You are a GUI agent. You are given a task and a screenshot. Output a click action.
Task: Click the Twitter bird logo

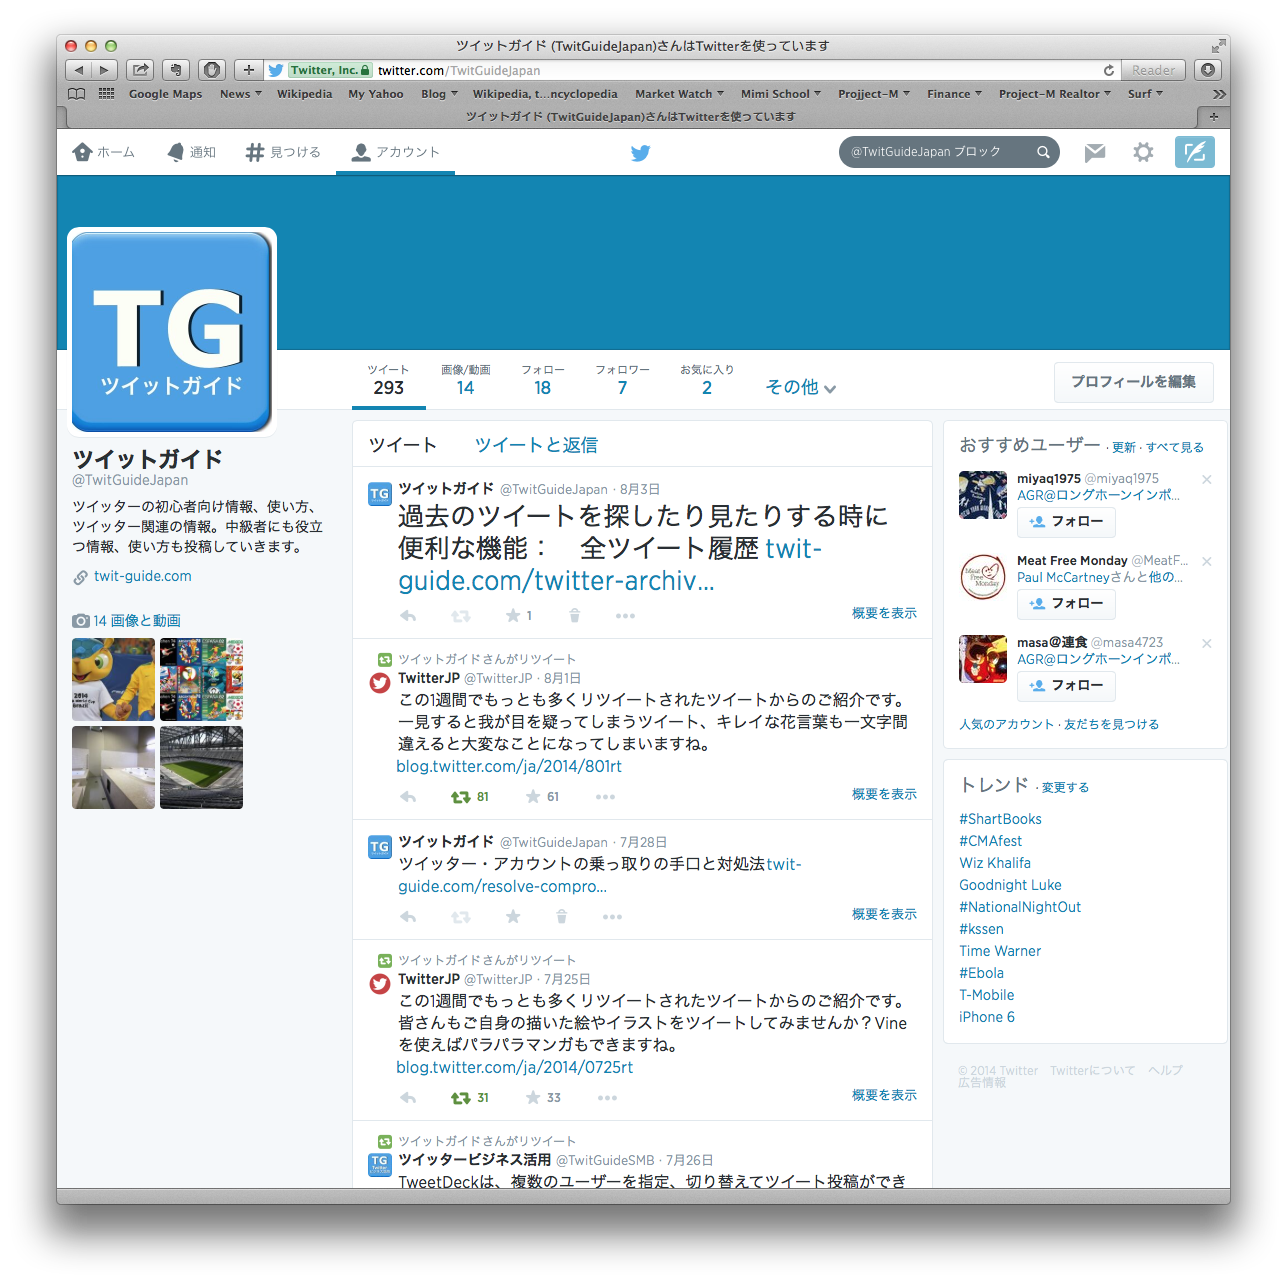coord(641,153)
